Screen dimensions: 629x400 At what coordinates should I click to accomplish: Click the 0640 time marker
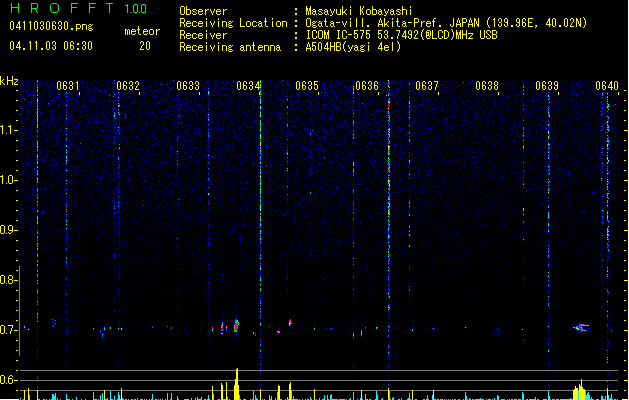607,86
